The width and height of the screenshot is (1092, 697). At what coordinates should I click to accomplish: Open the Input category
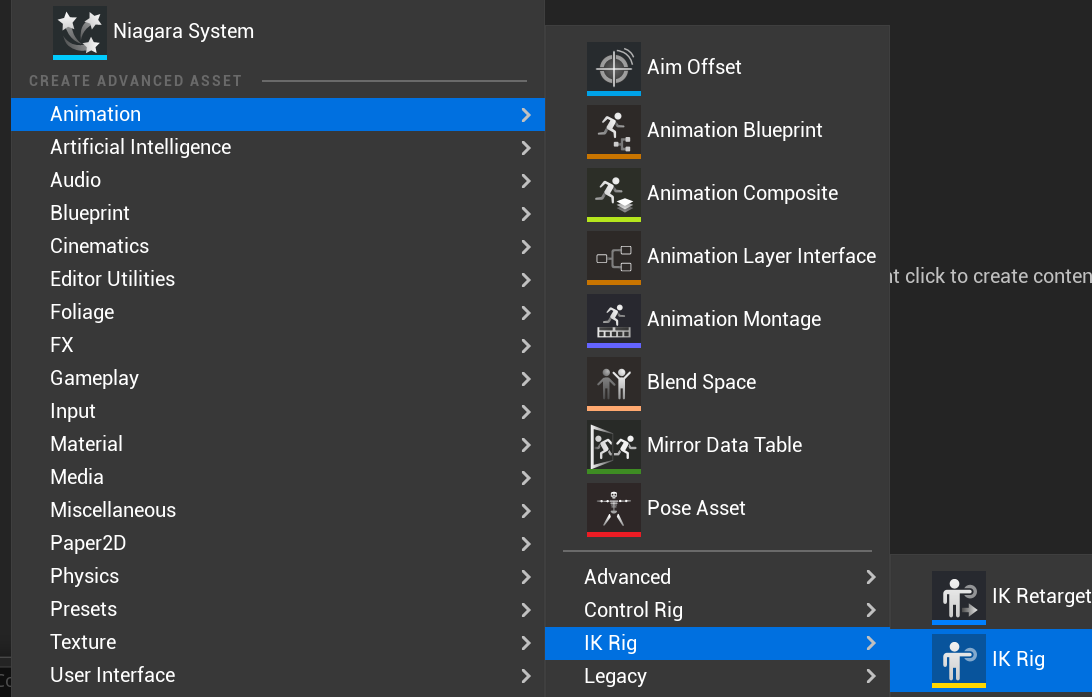[x=278, y=412]
